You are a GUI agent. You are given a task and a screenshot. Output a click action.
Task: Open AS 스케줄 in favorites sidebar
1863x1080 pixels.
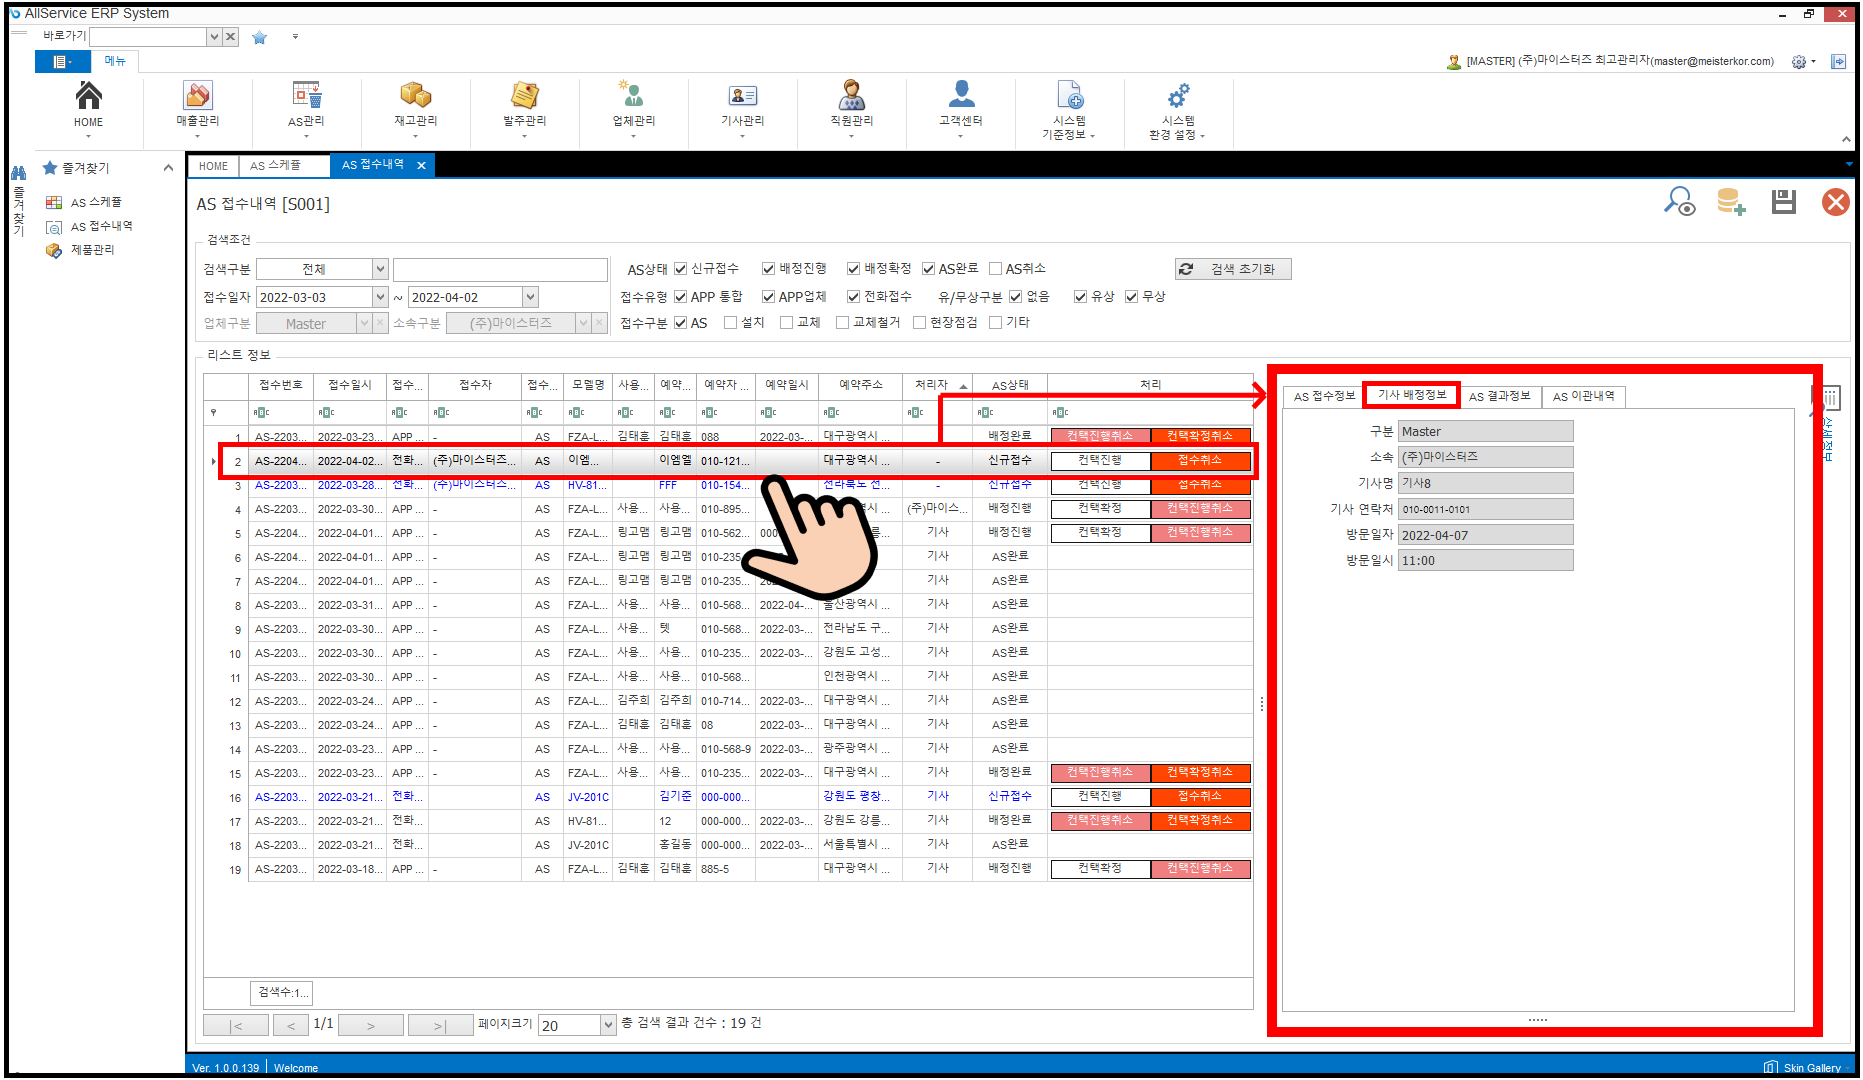(x=96, y=202)
